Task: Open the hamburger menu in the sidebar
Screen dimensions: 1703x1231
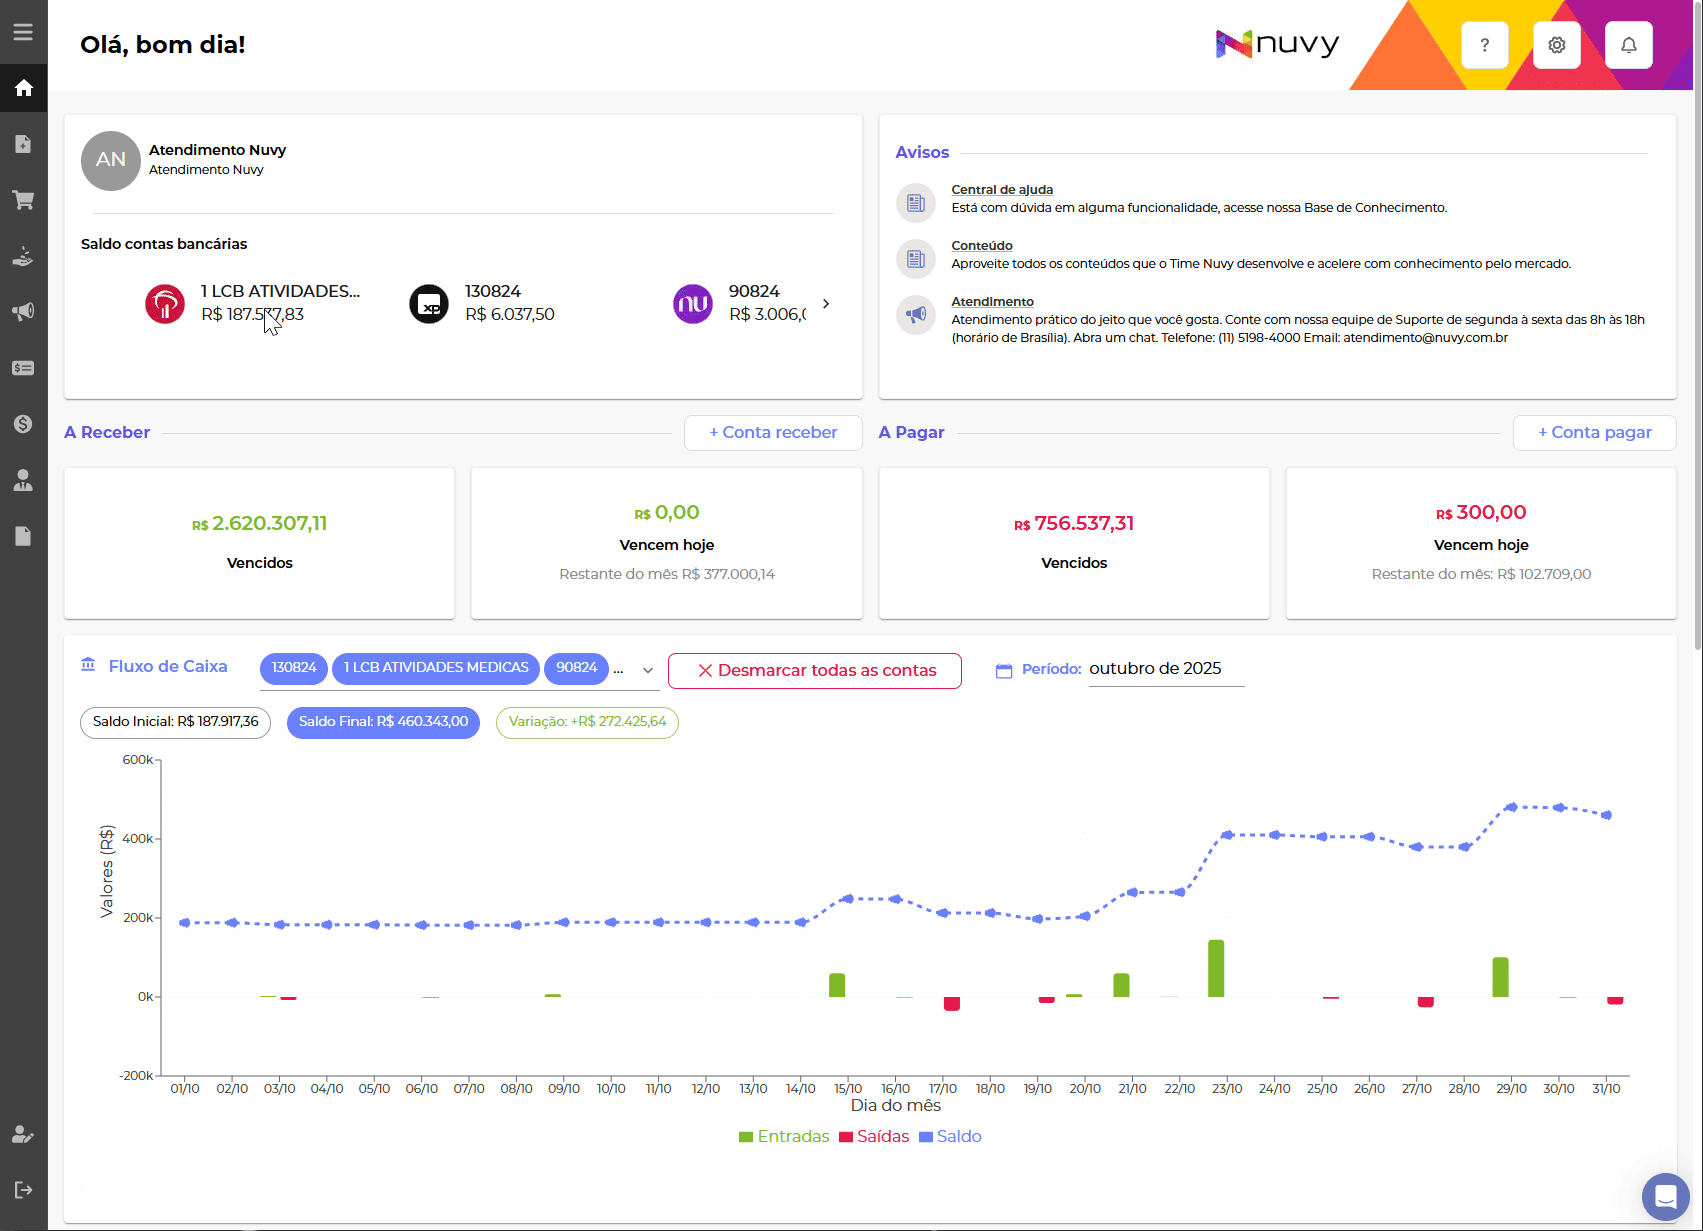Action: coord(23,32)
